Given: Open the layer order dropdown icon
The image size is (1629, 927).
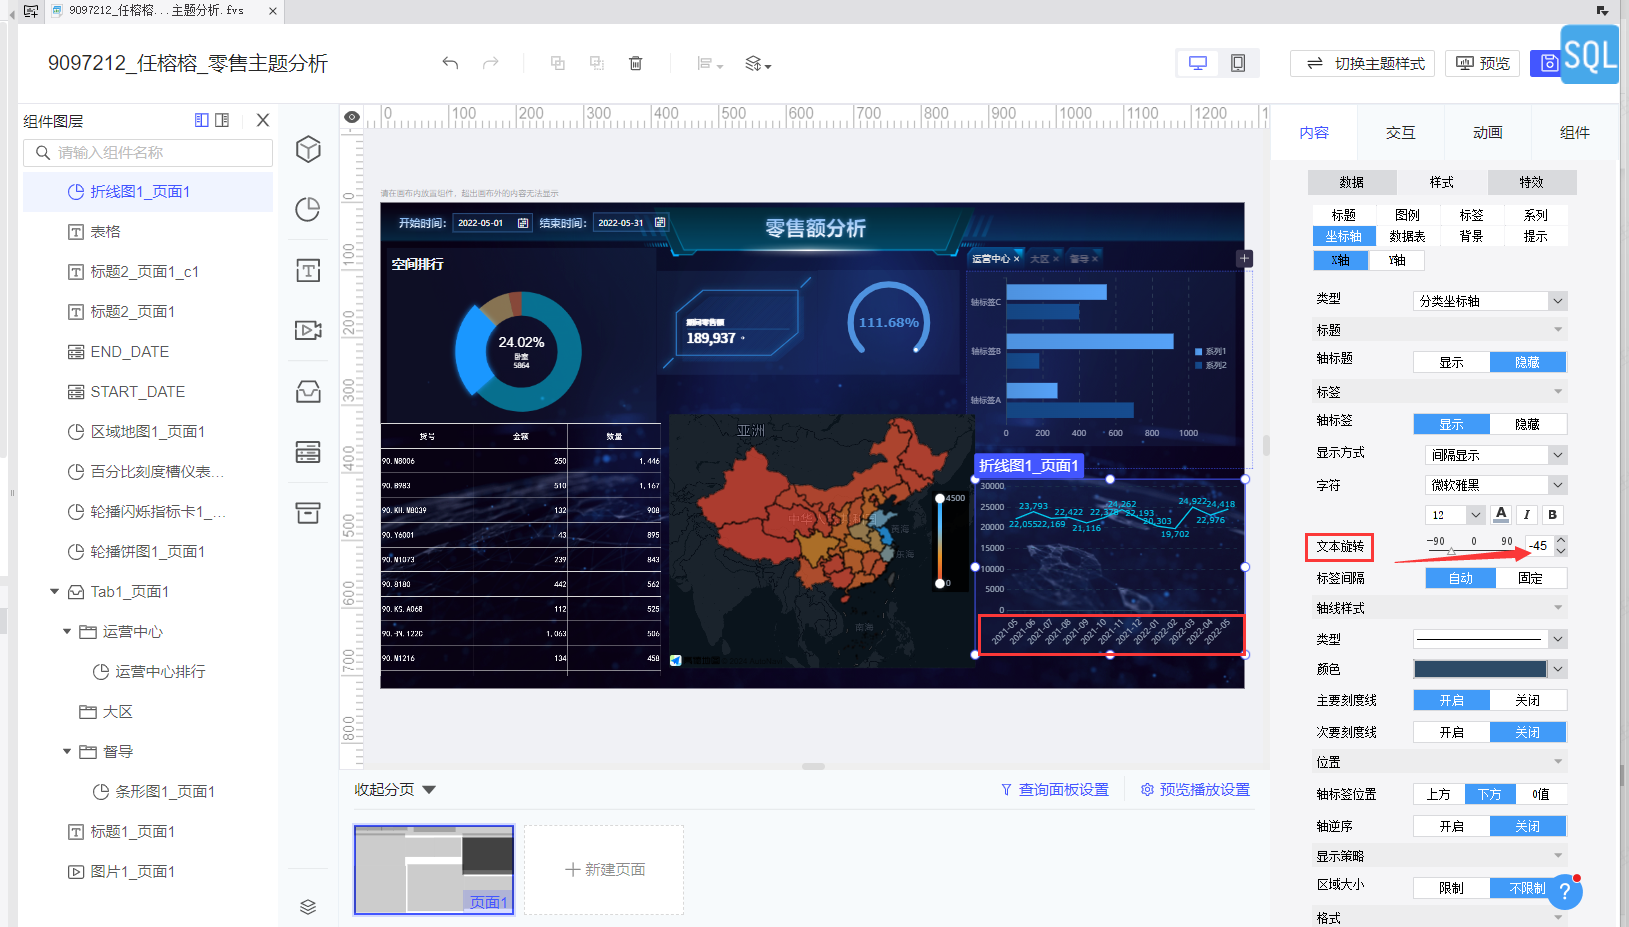Looking at the screenshot, I should 758,64.
